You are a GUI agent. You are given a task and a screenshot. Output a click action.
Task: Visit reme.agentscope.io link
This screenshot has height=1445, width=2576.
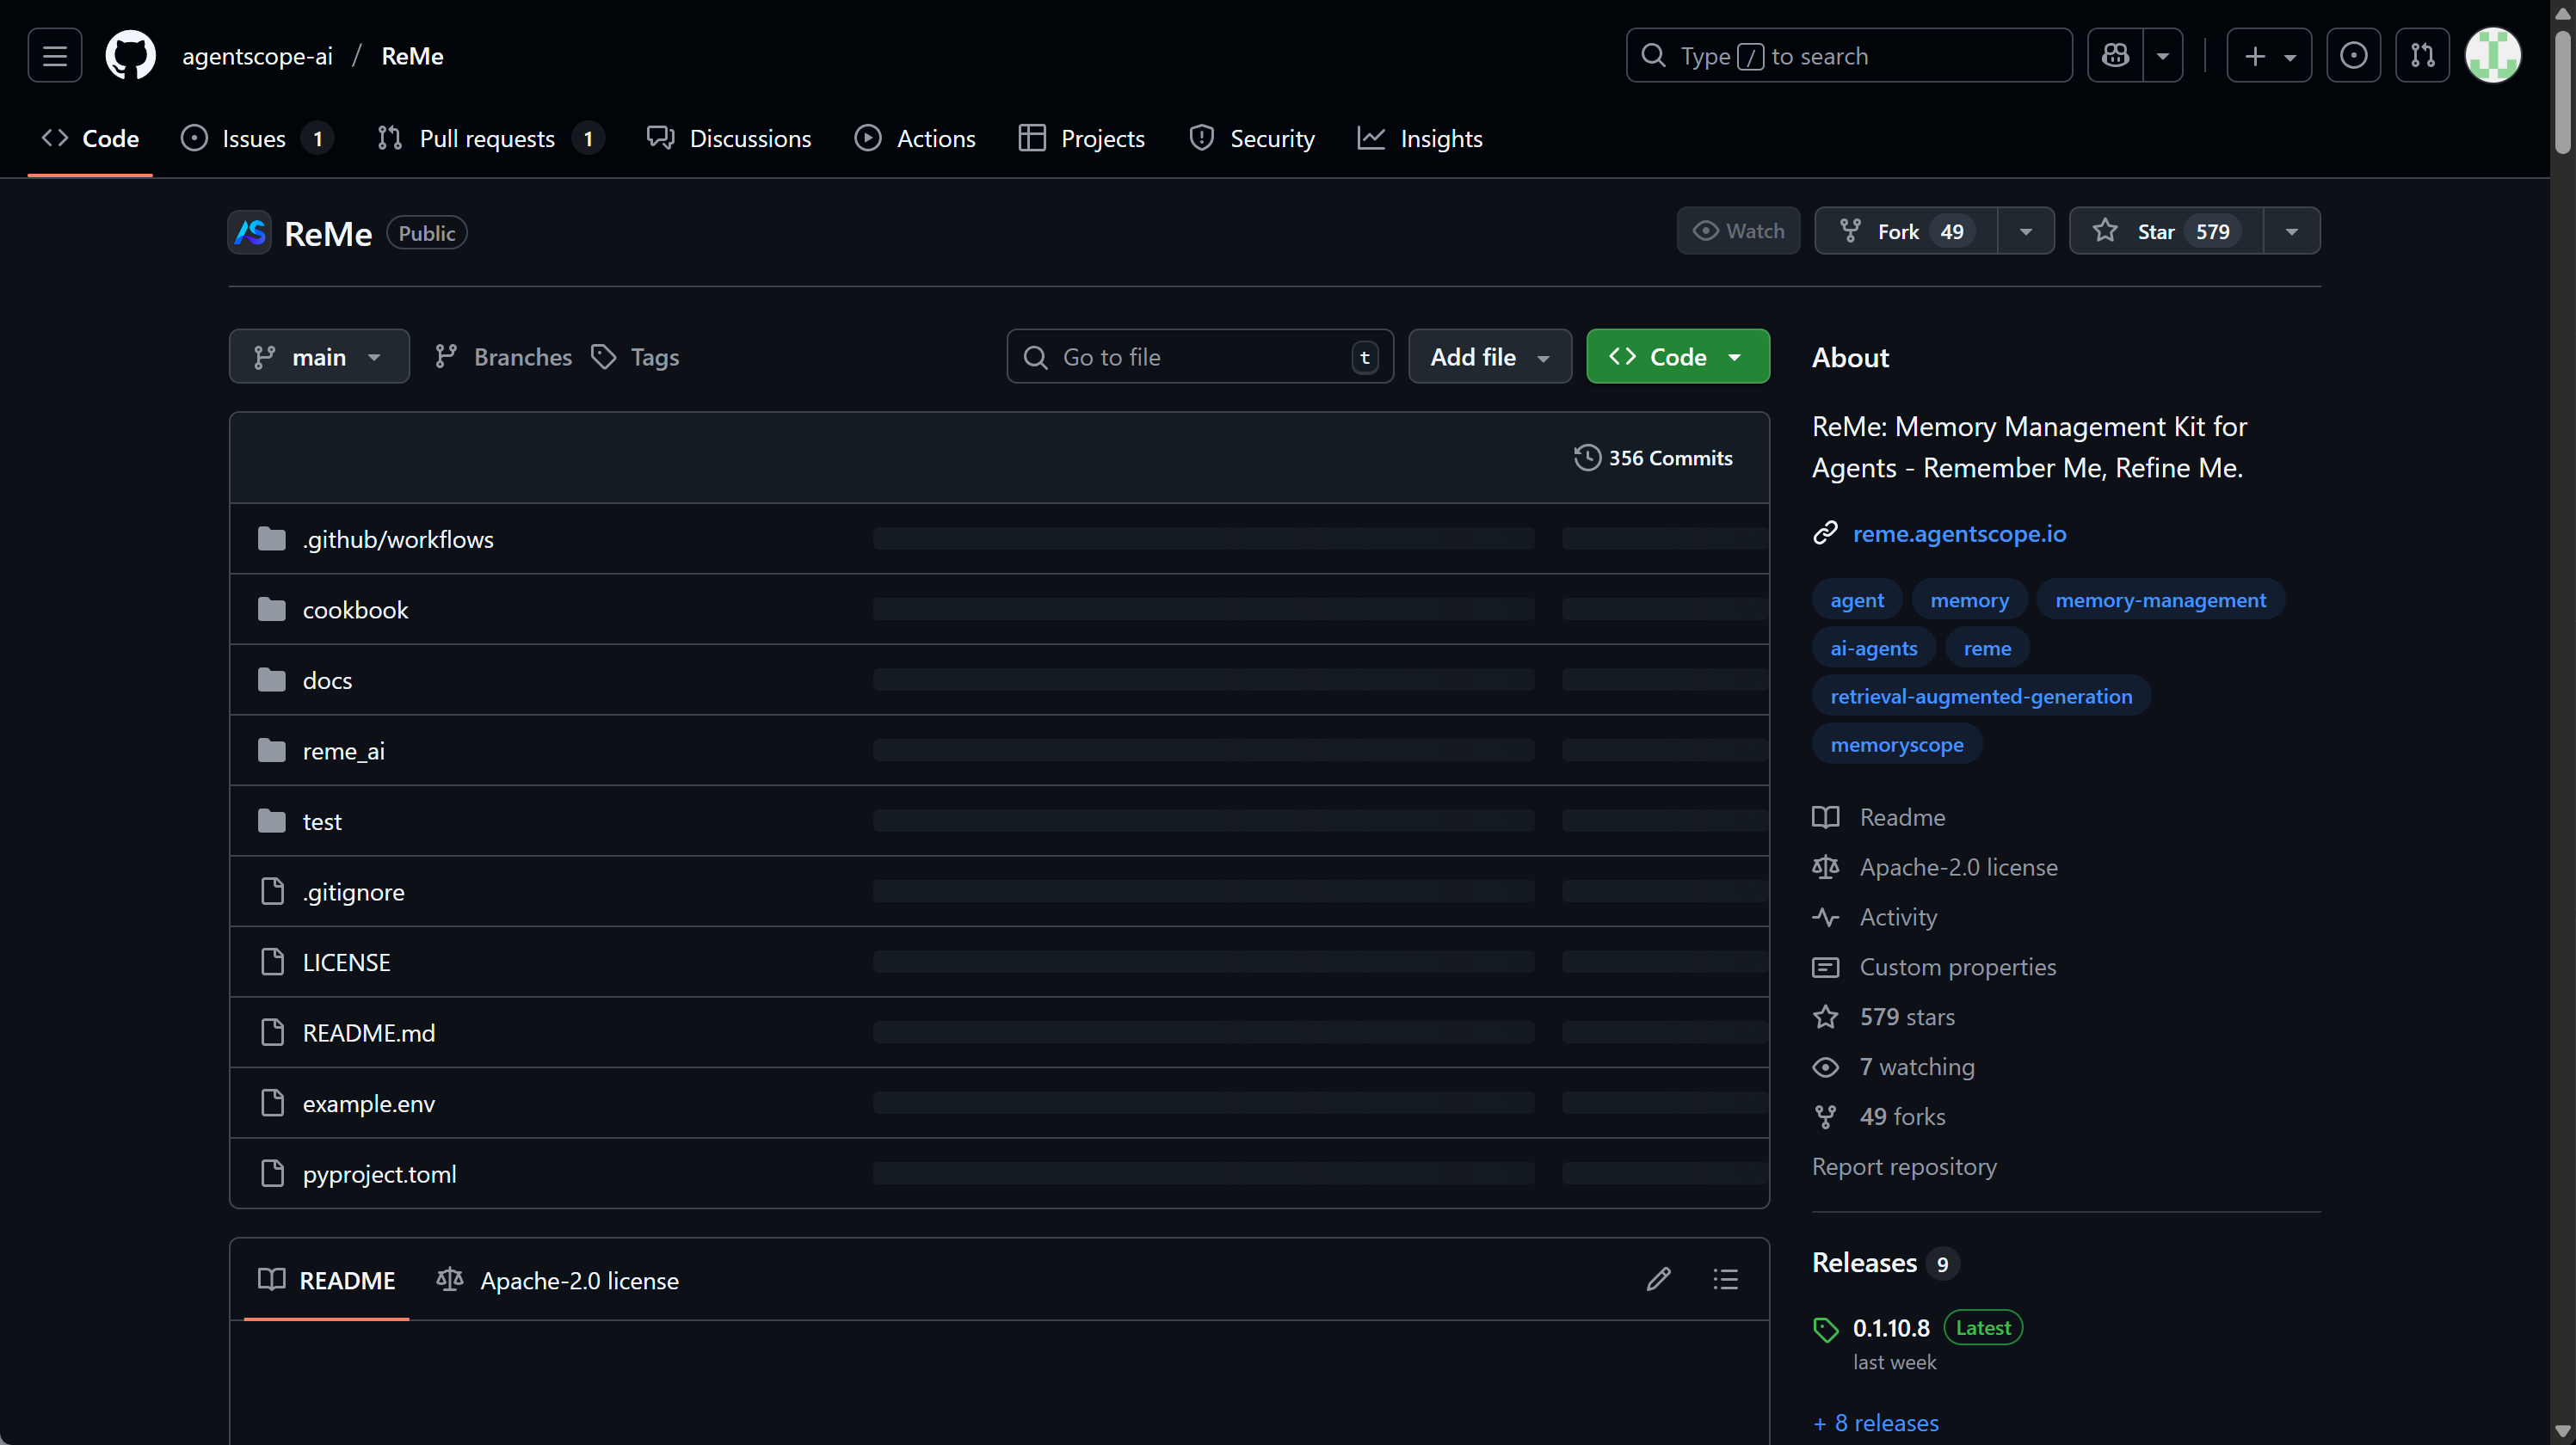coord(1959,534)
